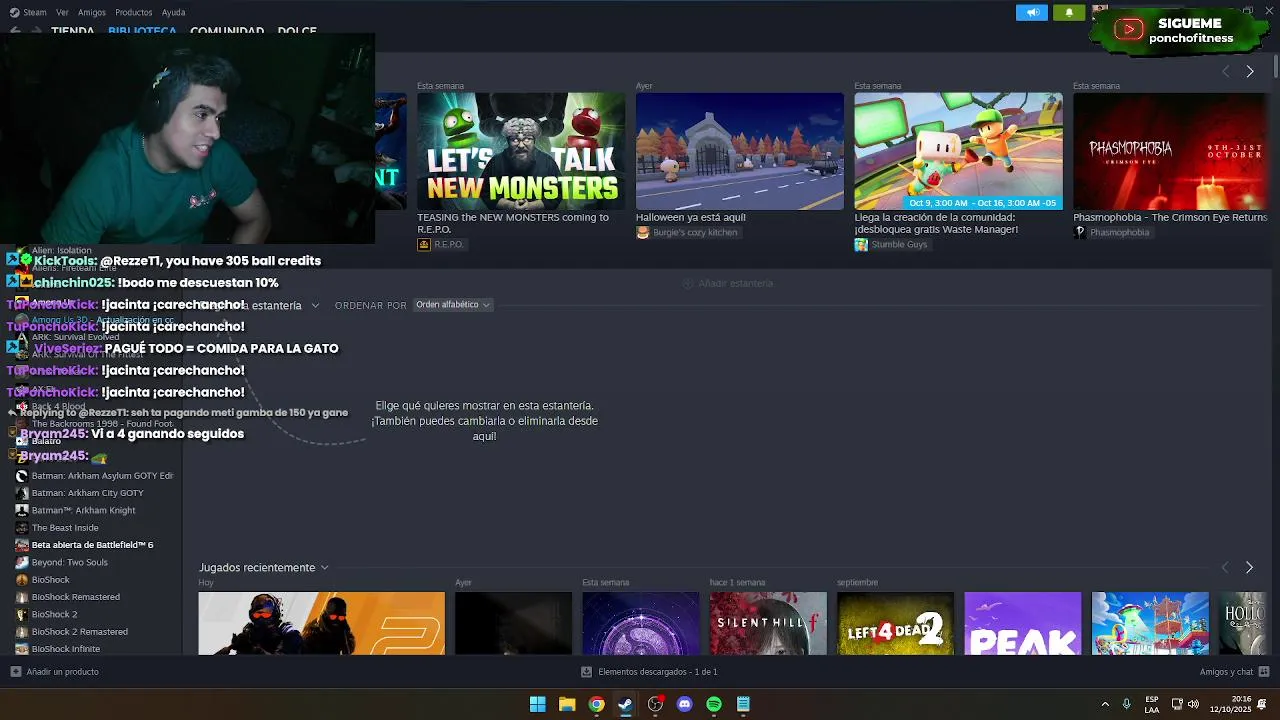Select The Beast Inside in library list
This screenshot has width=1280, height=720.
coord(65,528)
